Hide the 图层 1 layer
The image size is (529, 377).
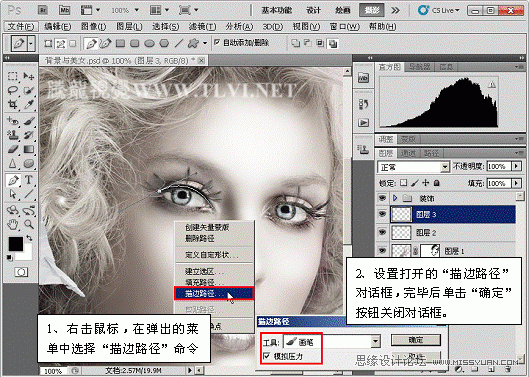pyautogui.click(x=382, y=250)
